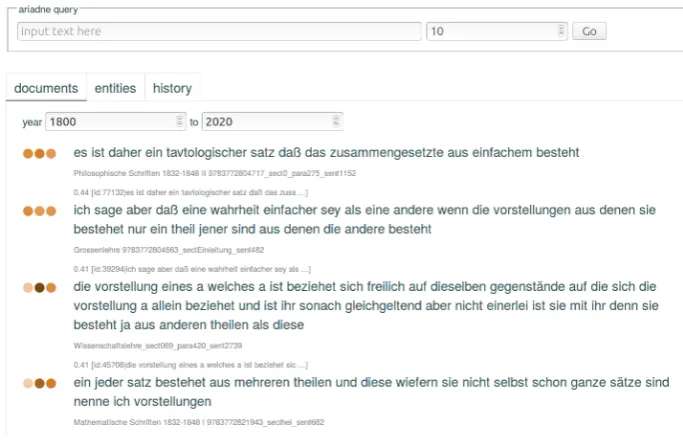Use the stepper on the 2020 year field
The height and width of the screenshot is (440, 683).
[336, 121]
